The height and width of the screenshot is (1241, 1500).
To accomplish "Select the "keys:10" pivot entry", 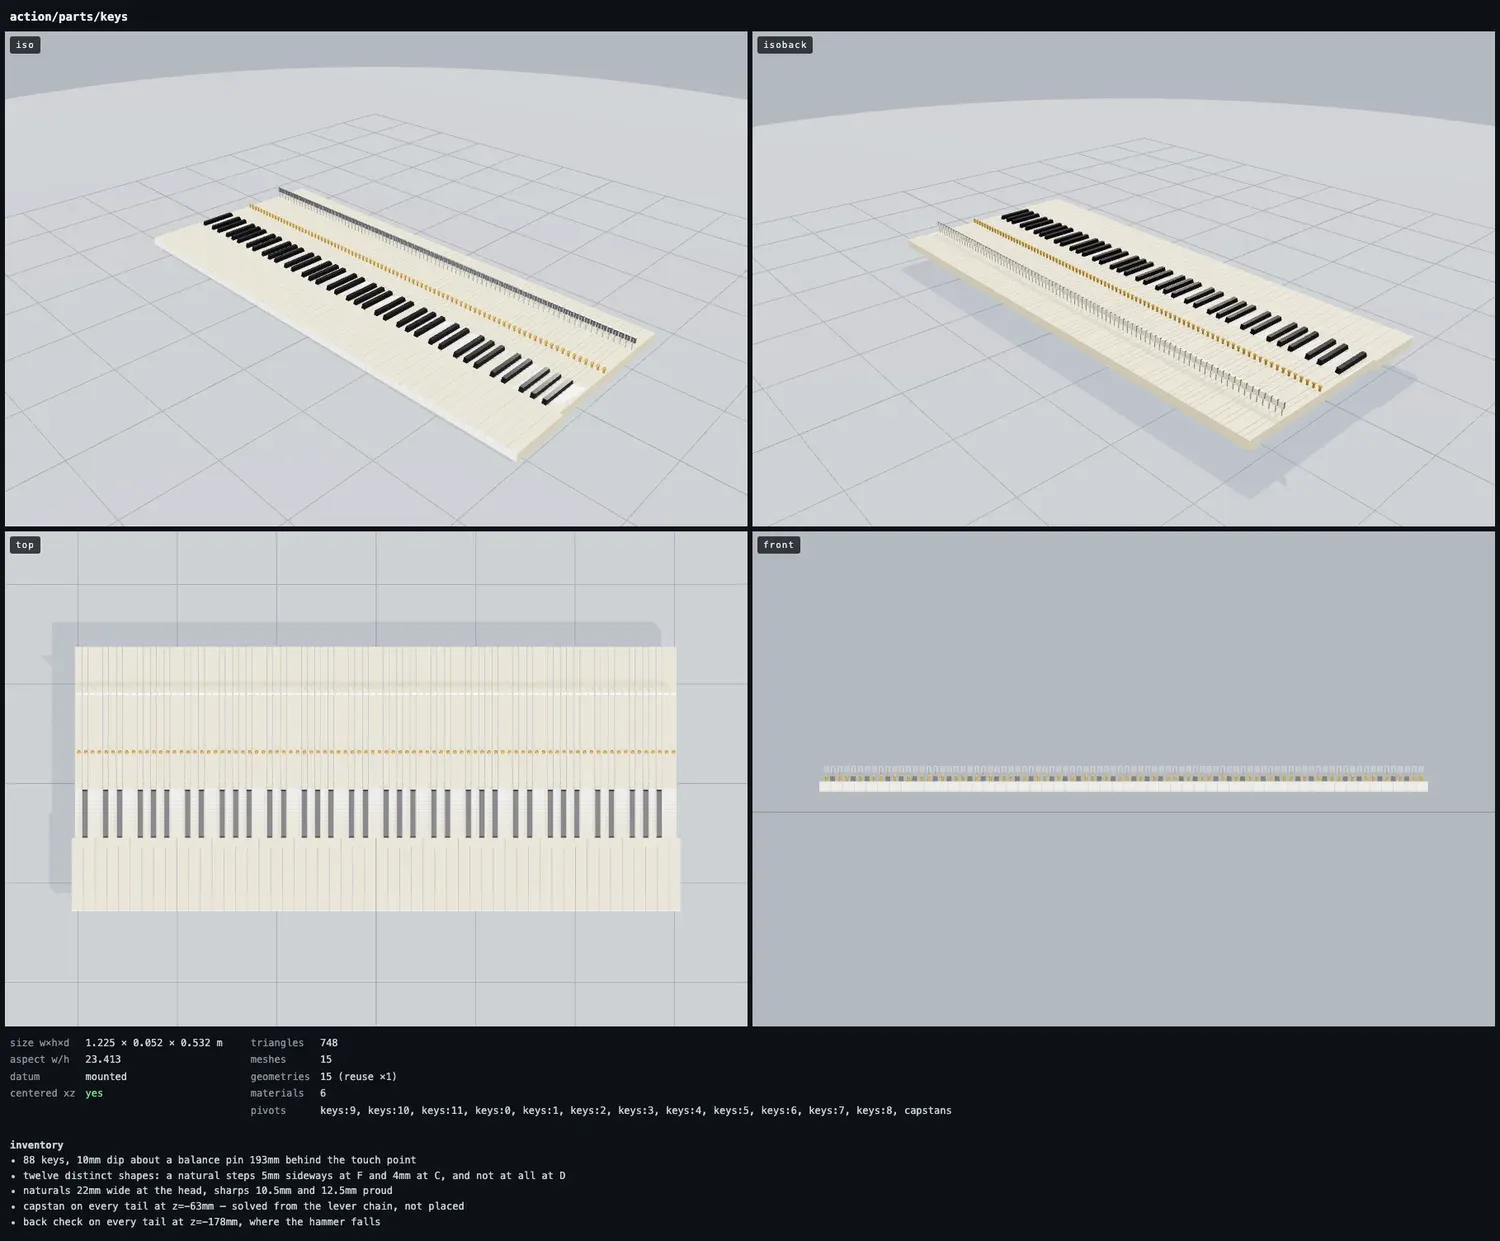I will point(388,1111).
